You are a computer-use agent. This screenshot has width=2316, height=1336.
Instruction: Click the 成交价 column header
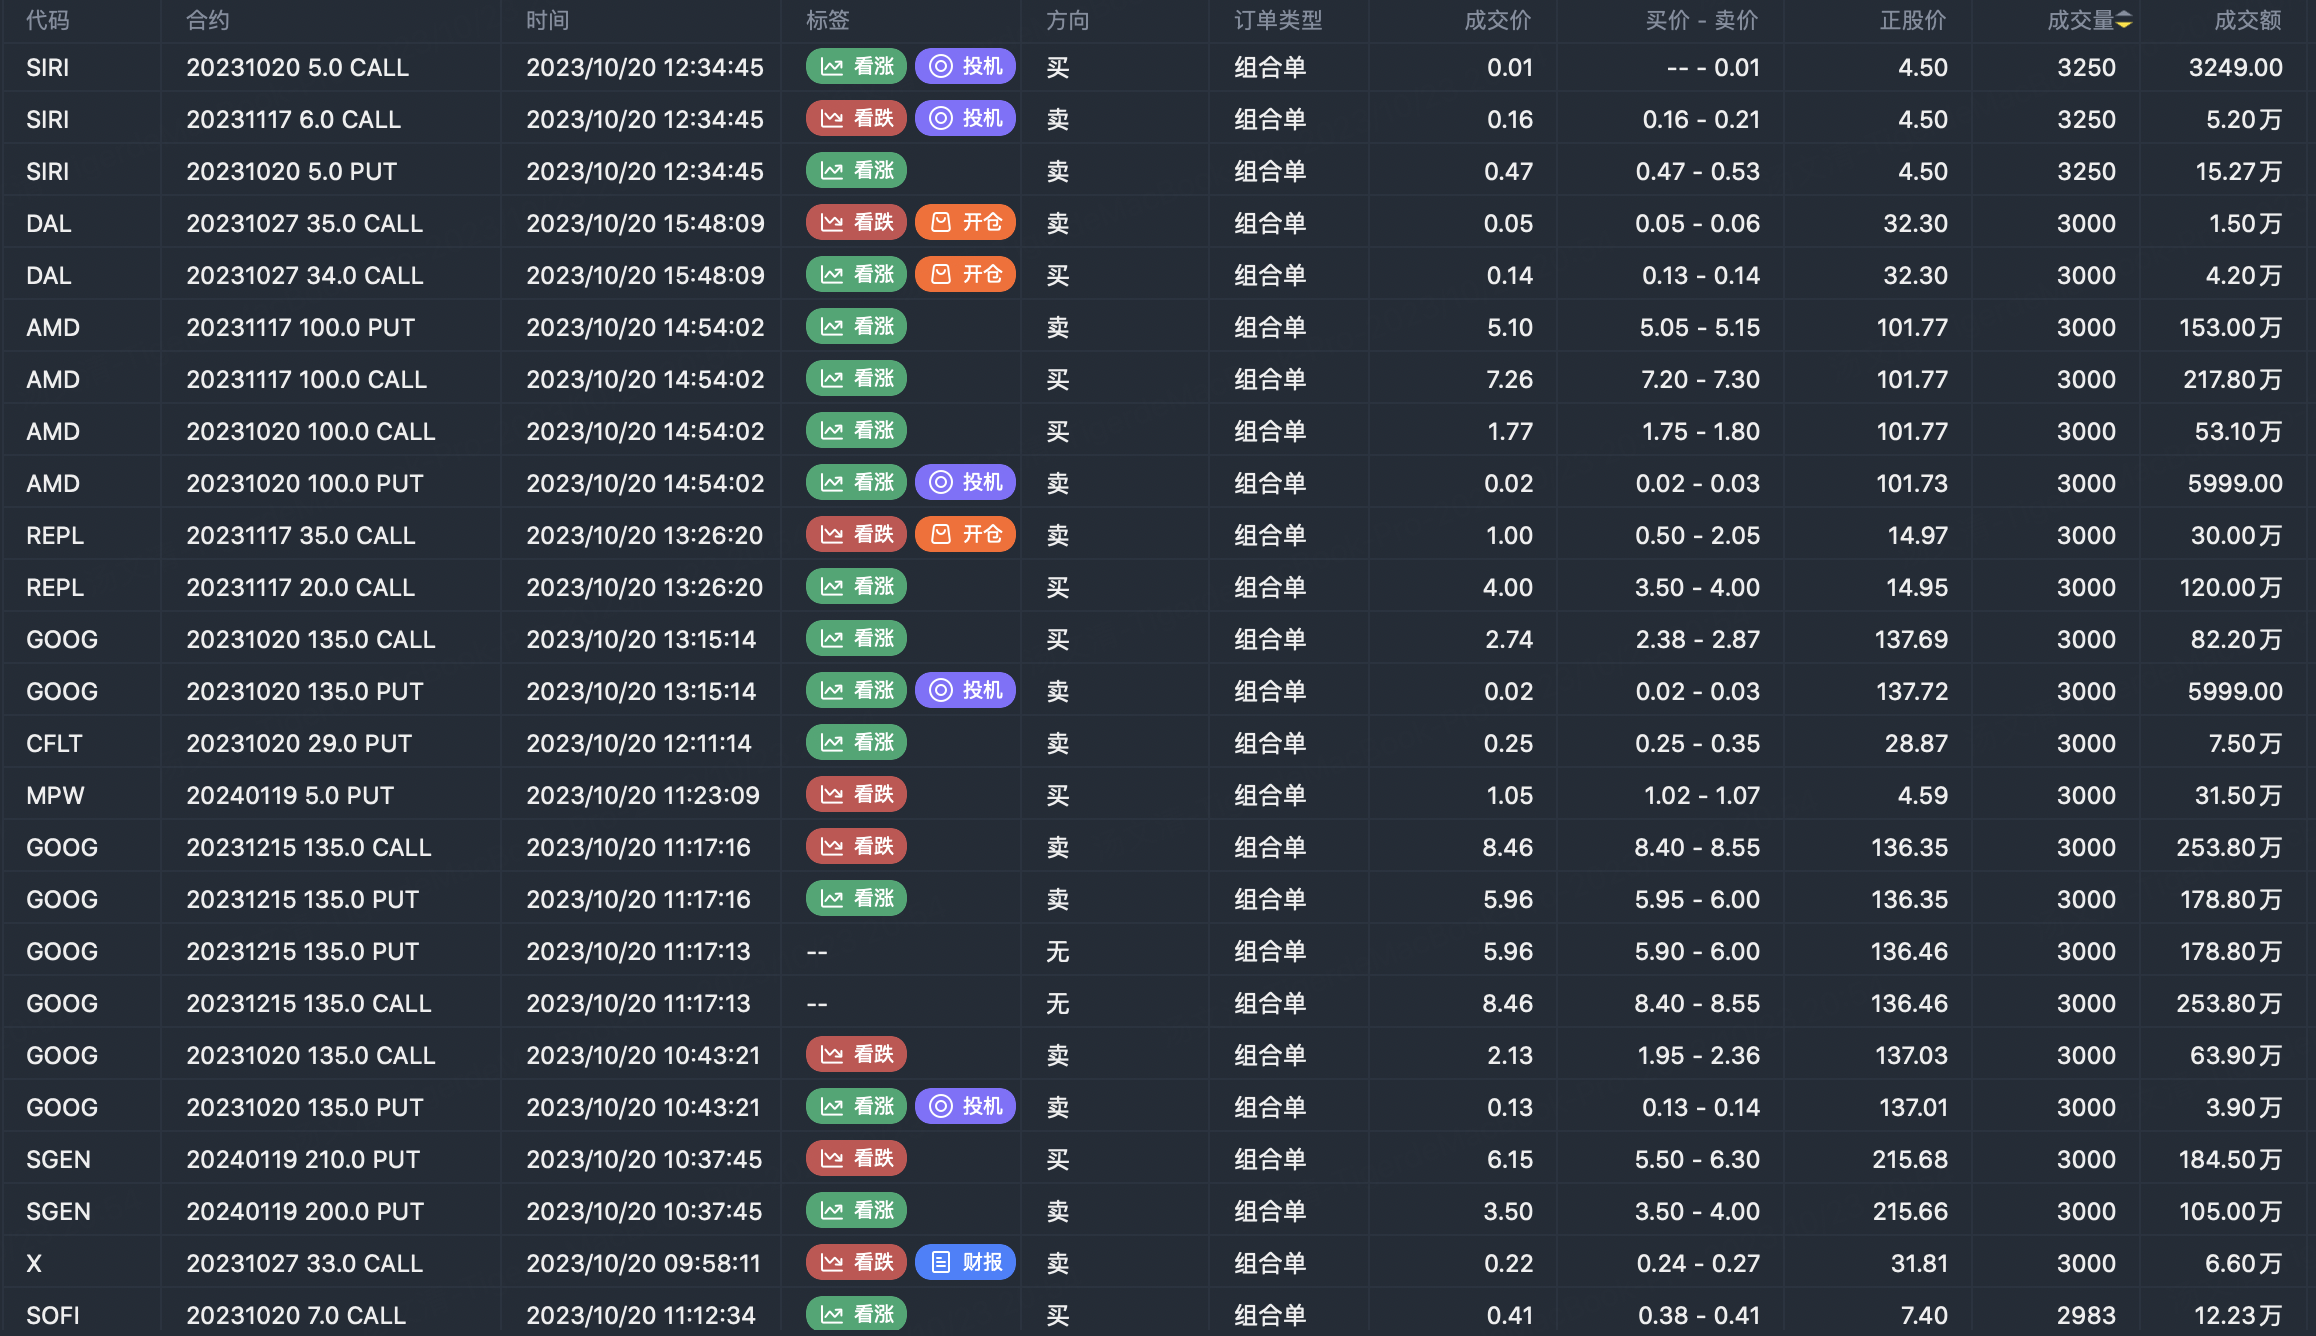click(x=1498, y=21)
